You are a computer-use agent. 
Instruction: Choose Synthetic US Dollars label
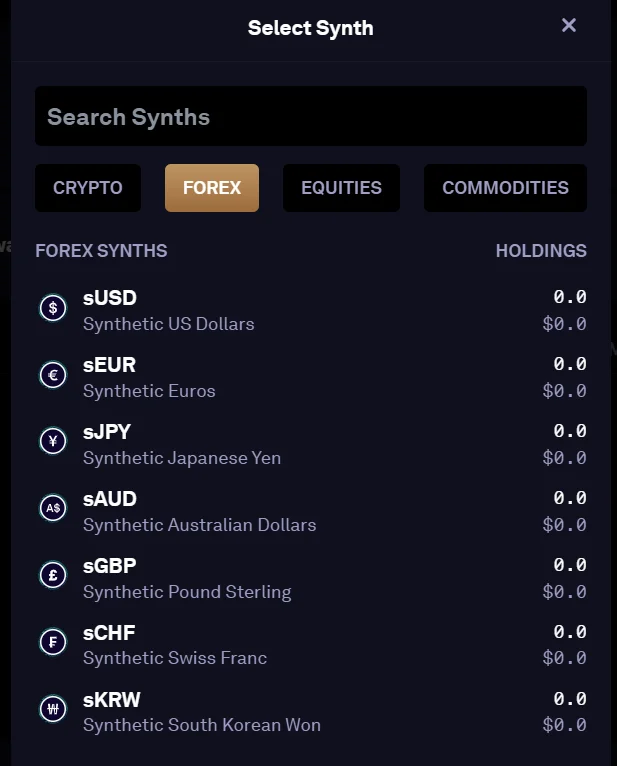pyautogui.click(x=169, y=324)
